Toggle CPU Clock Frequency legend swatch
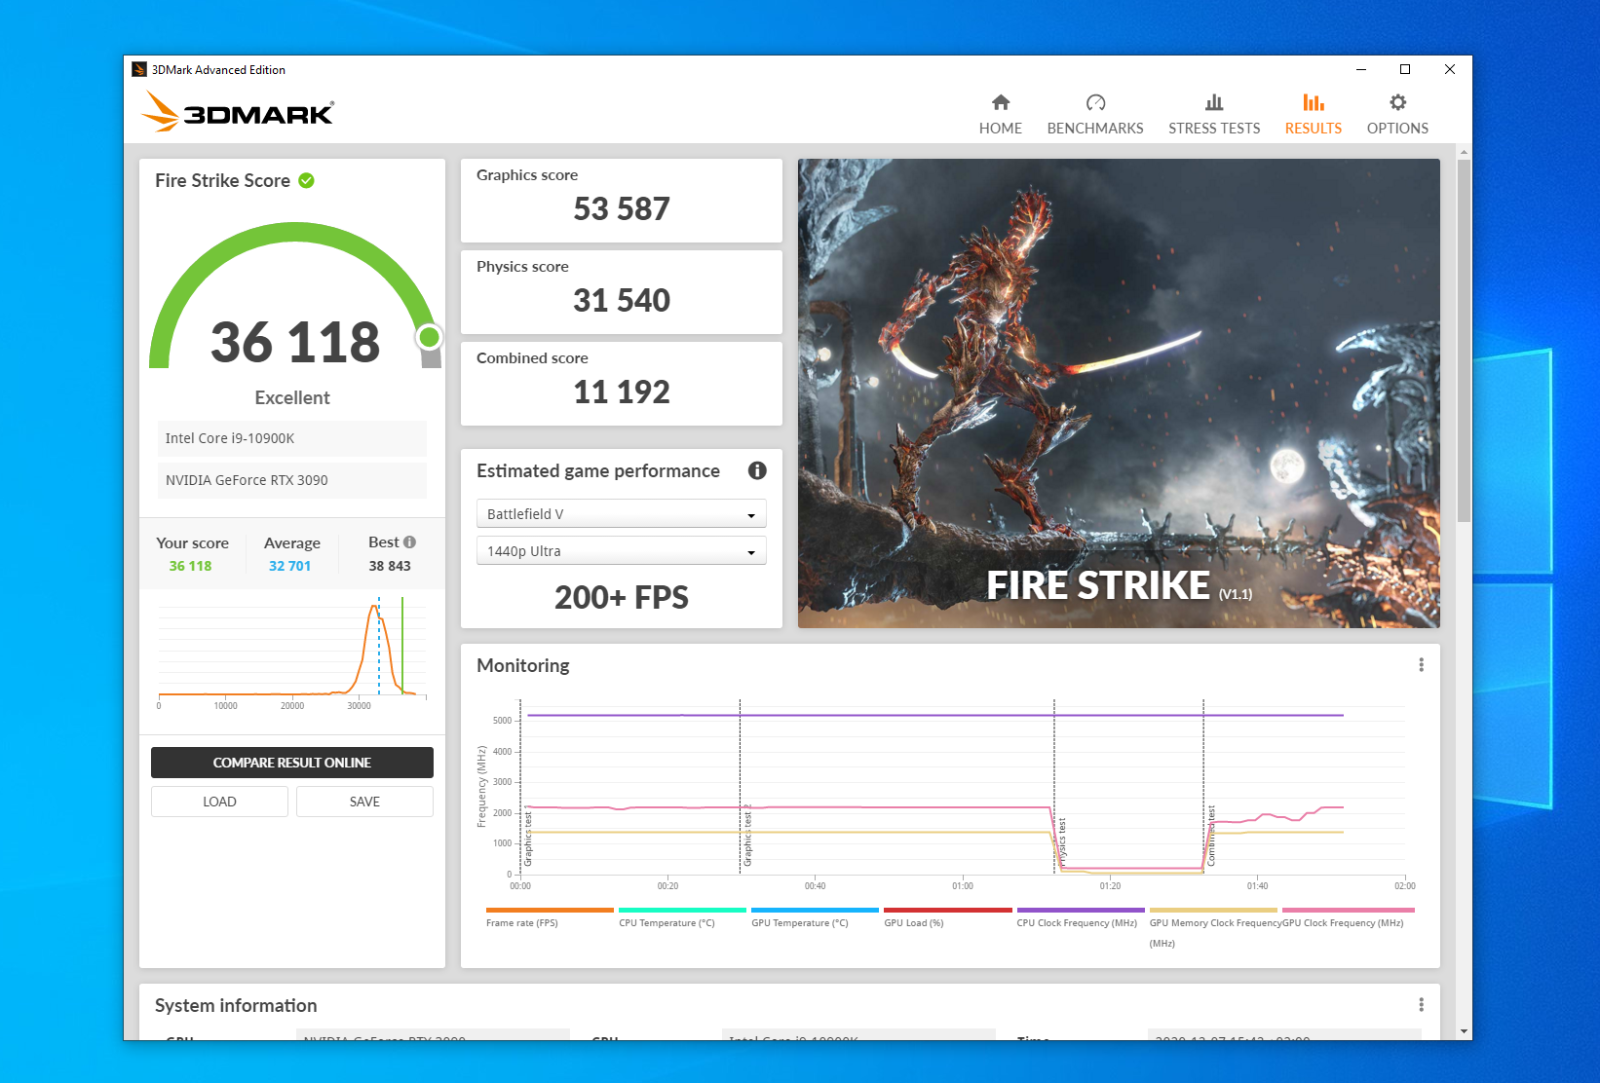Screen dimensions: 1600x1083 (x=1081, y=910)
